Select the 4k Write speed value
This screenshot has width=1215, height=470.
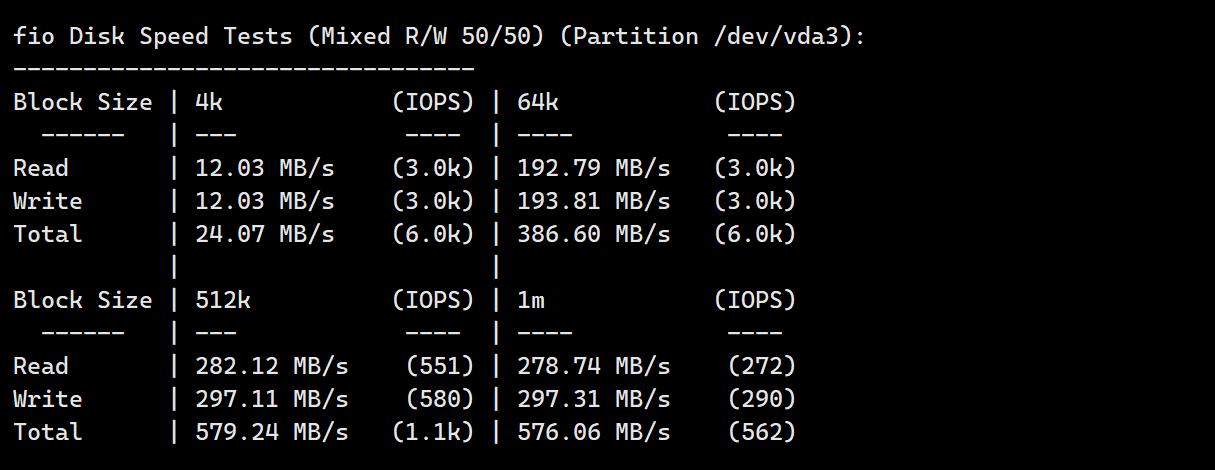pyautogui.click(x=264, y=201)
